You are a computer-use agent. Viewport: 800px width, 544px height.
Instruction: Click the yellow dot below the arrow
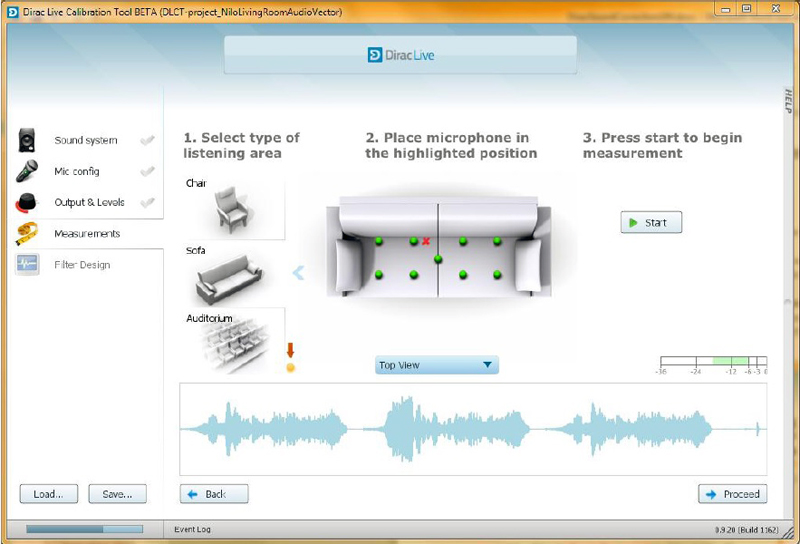pos(290,367)
